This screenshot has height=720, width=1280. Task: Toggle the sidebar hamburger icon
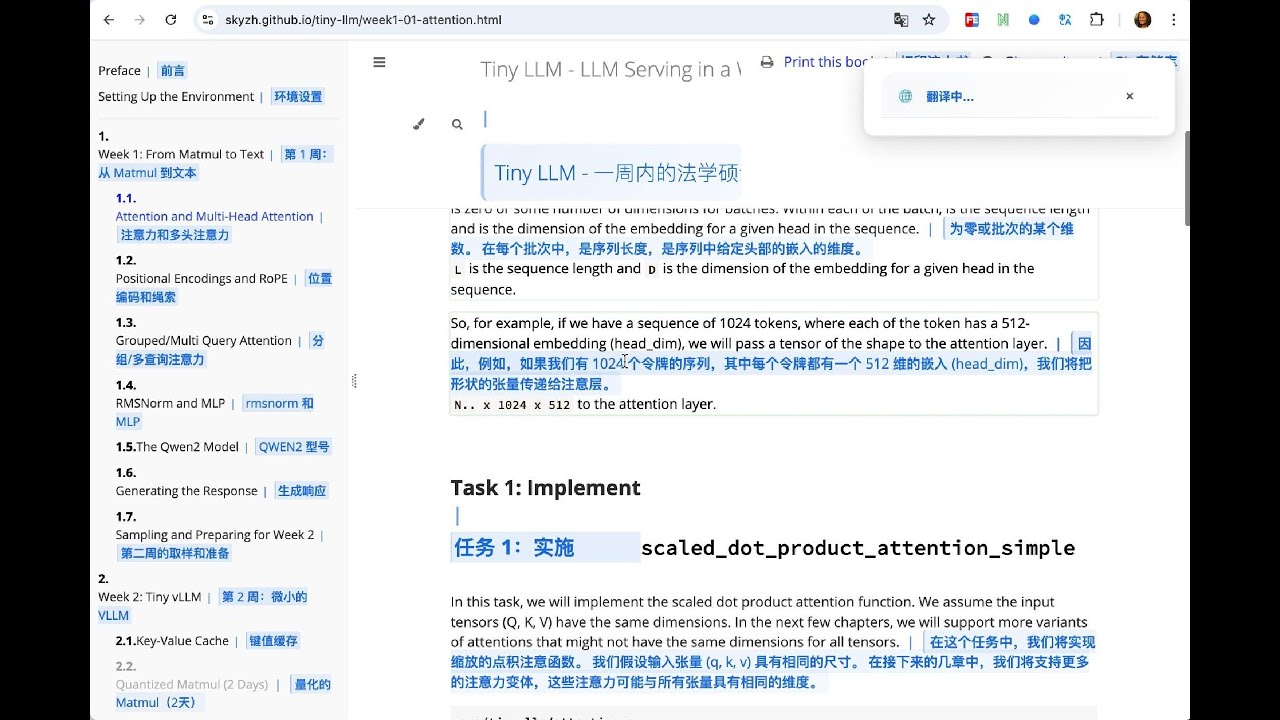coord(379,62)
